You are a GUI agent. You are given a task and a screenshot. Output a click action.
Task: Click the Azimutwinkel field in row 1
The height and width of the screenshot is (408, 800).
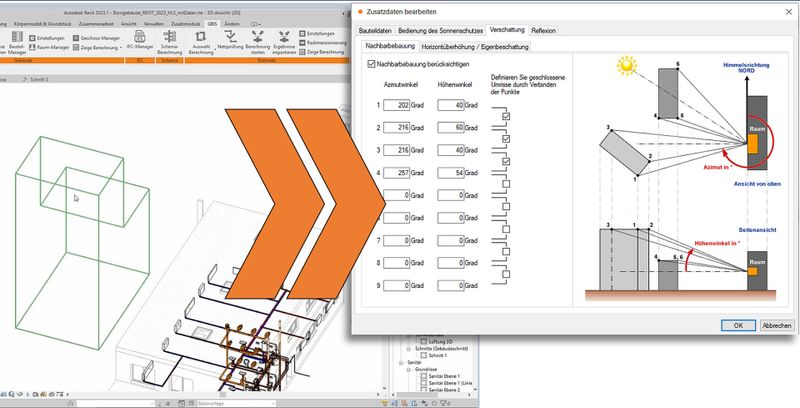(x=396, y=105)
